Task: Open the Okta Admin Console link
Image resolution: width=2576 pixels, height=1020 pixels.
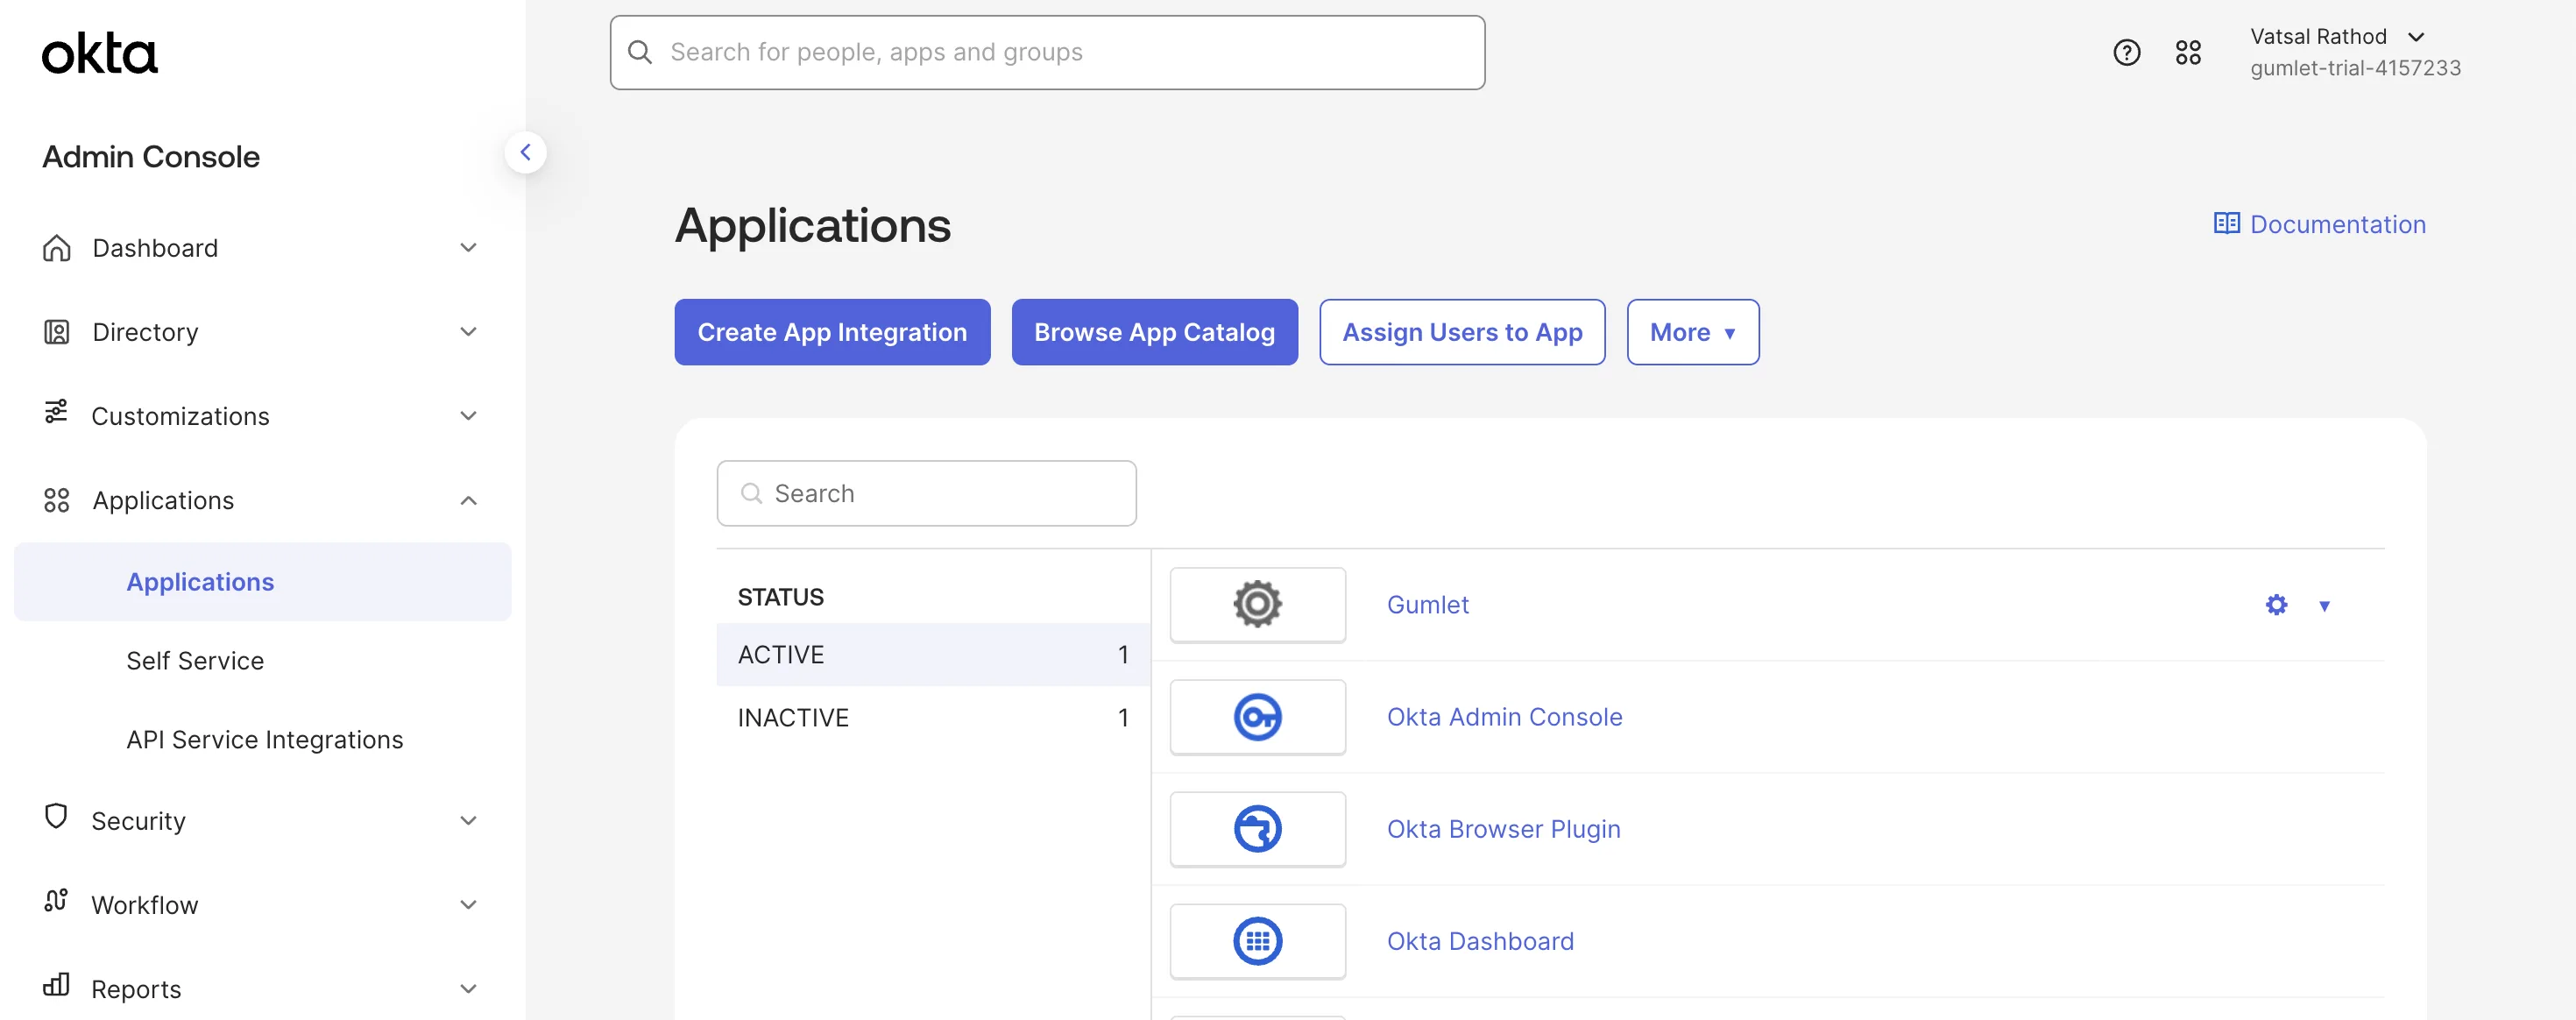Action: coord(1504,716)
